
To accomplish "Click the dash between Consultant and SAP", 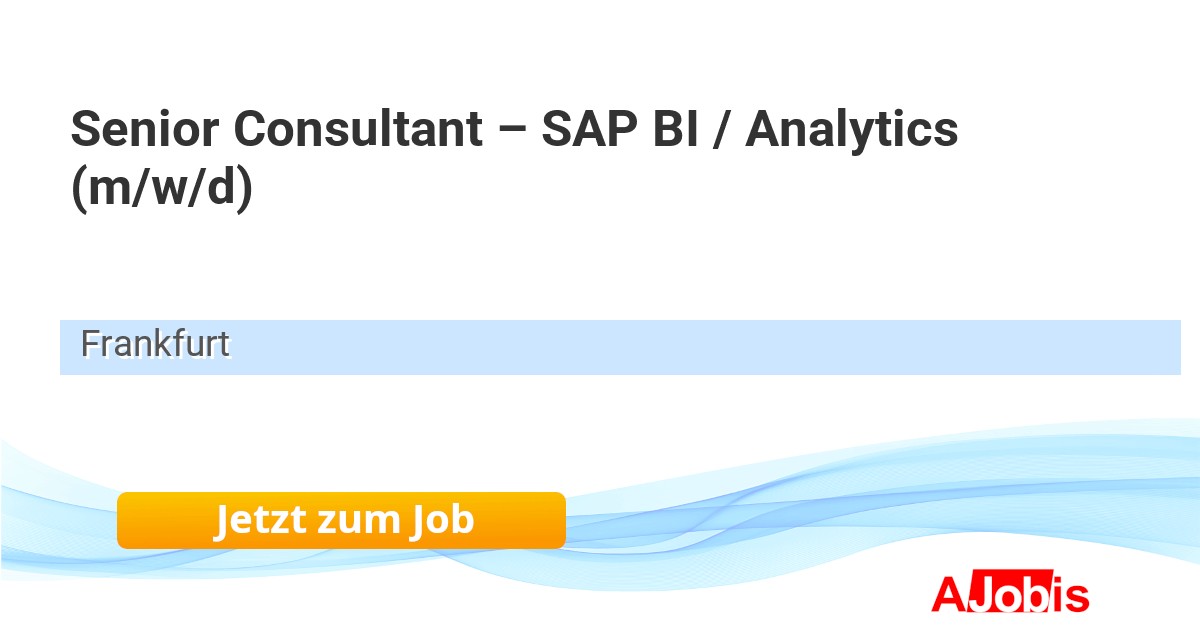I will [x=513, y=132].
